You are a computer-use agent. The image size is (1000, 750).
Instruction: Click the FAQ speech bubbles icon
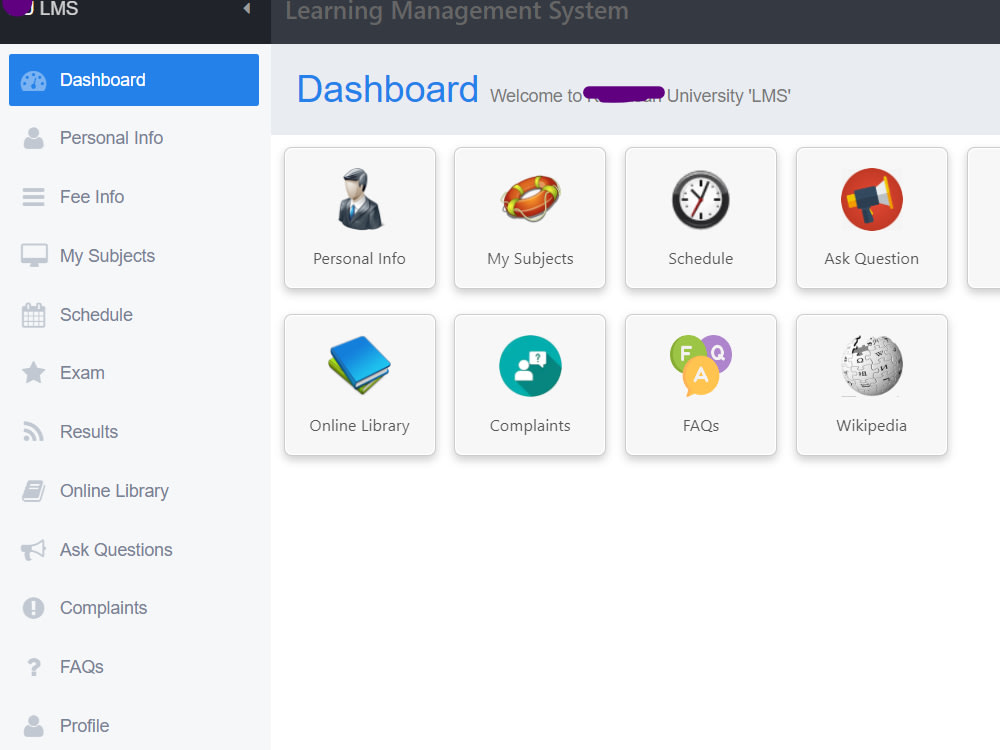[x=700, y=365]
